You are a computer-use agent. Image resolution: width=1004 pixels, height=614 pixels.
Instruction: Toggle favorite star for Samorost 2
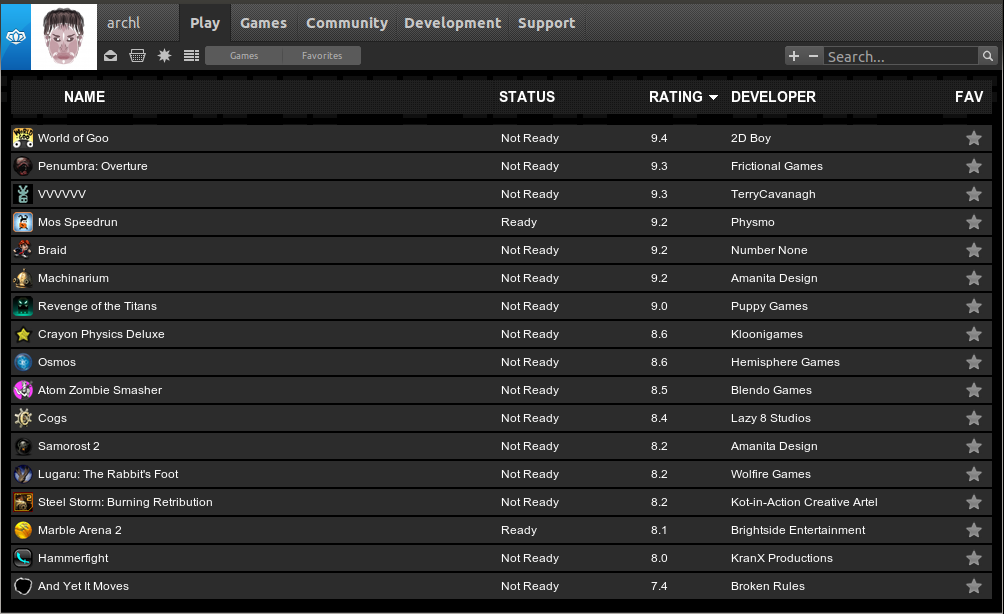(x=974, y=446)
